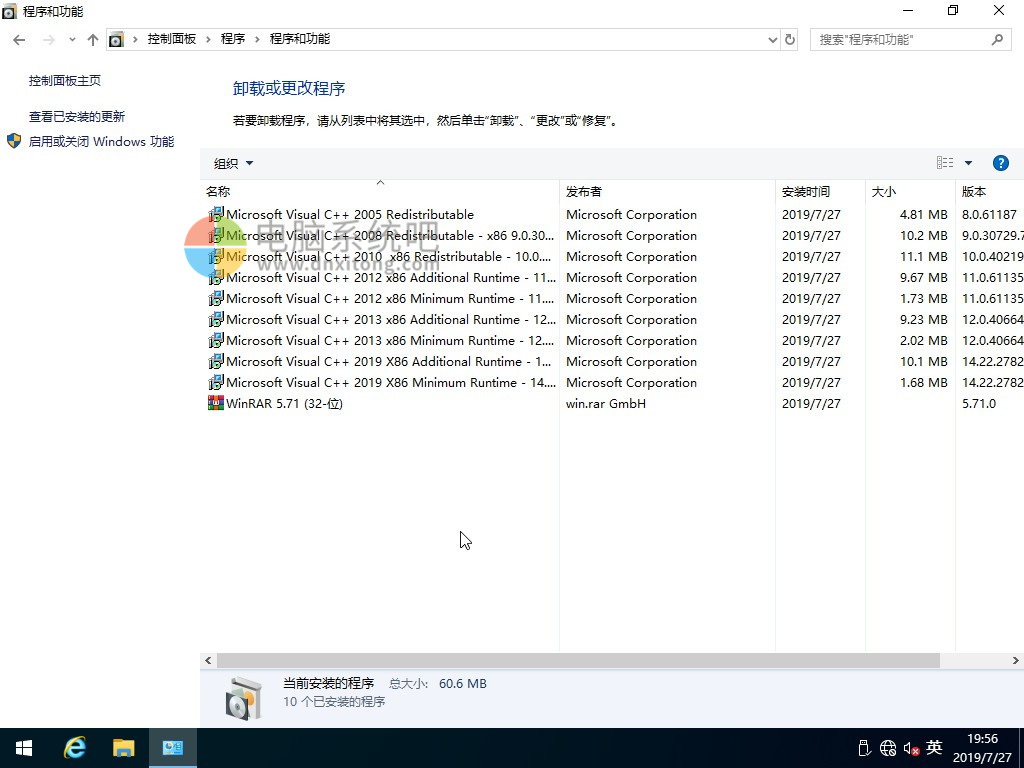This screenshot has width=1024, height=768.
Task: Click the installed programs disc icon
Action: [244, 698]
